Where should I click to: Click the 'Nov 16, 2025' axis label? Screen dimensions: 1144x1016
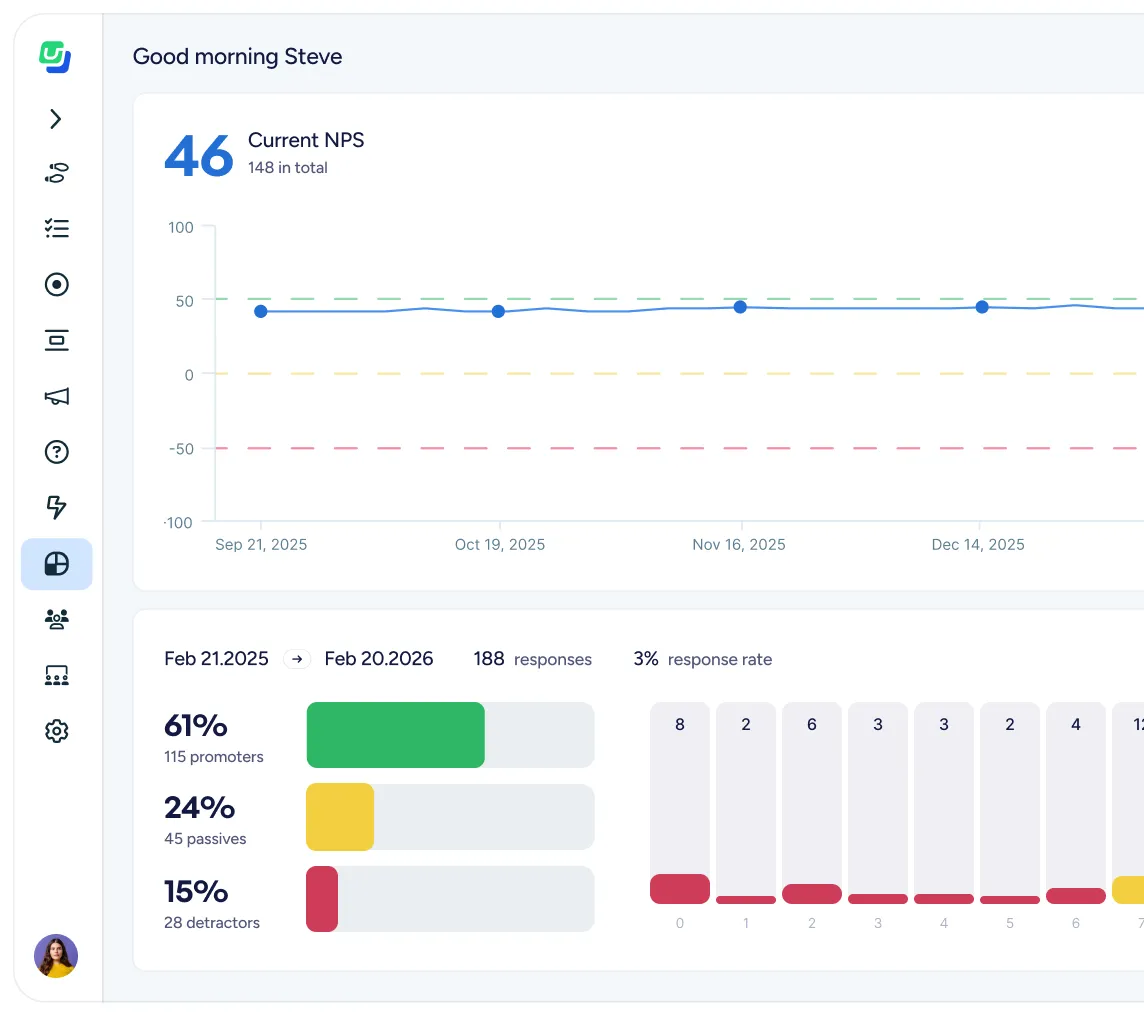click(x=738, y=545)
